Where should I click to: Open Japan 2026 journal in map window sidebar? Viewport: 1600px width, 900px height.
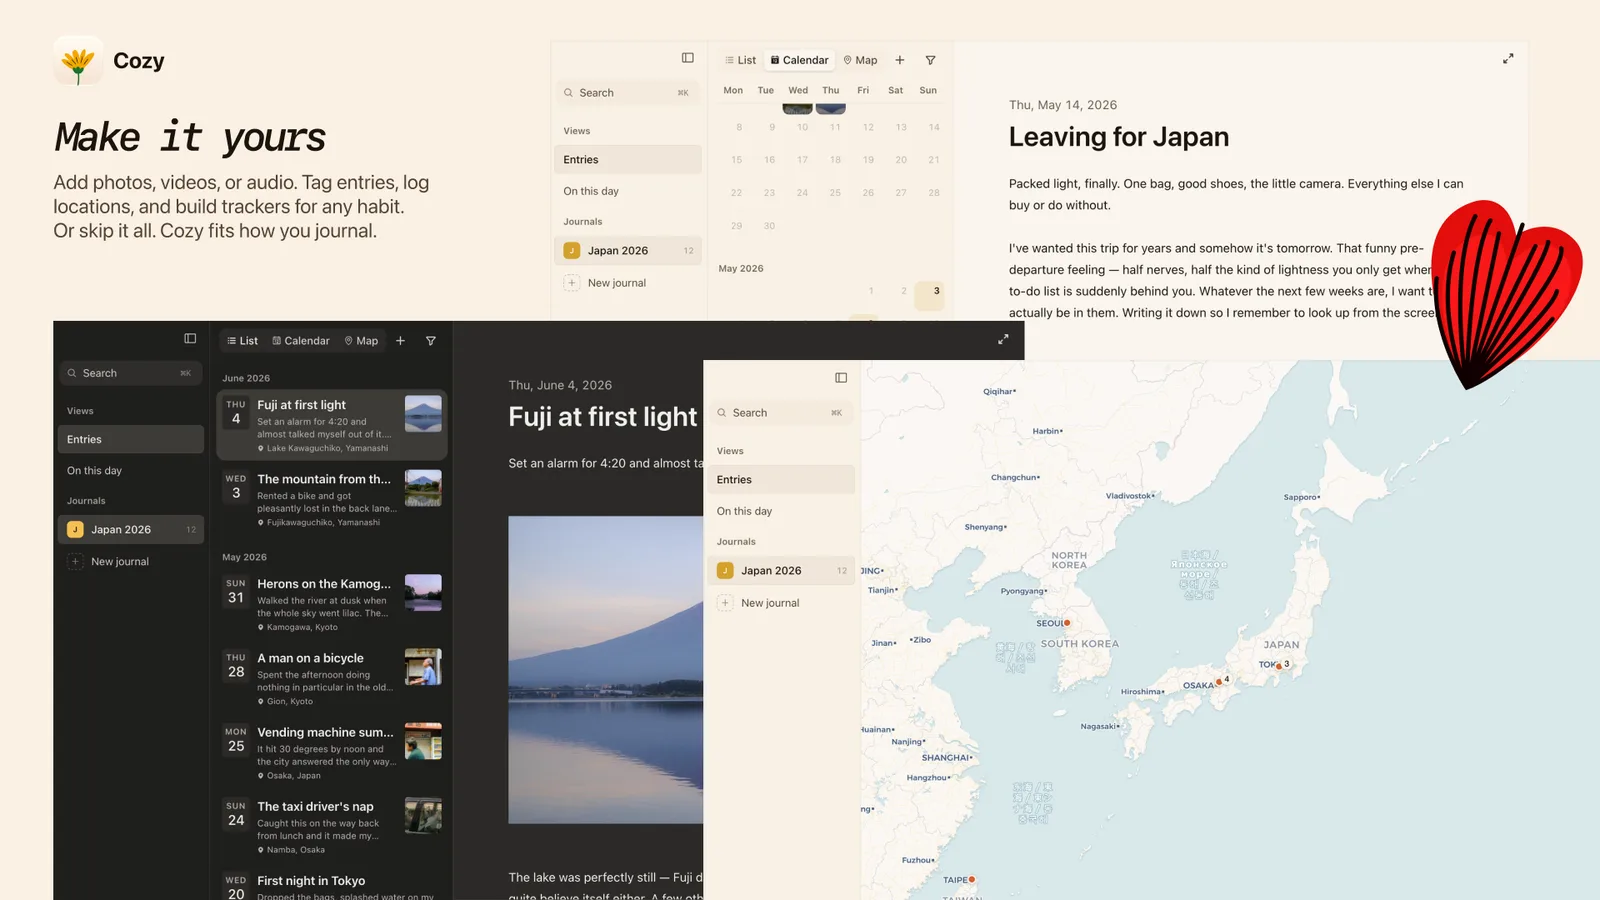pyautogui.click(x=781, y=571)
